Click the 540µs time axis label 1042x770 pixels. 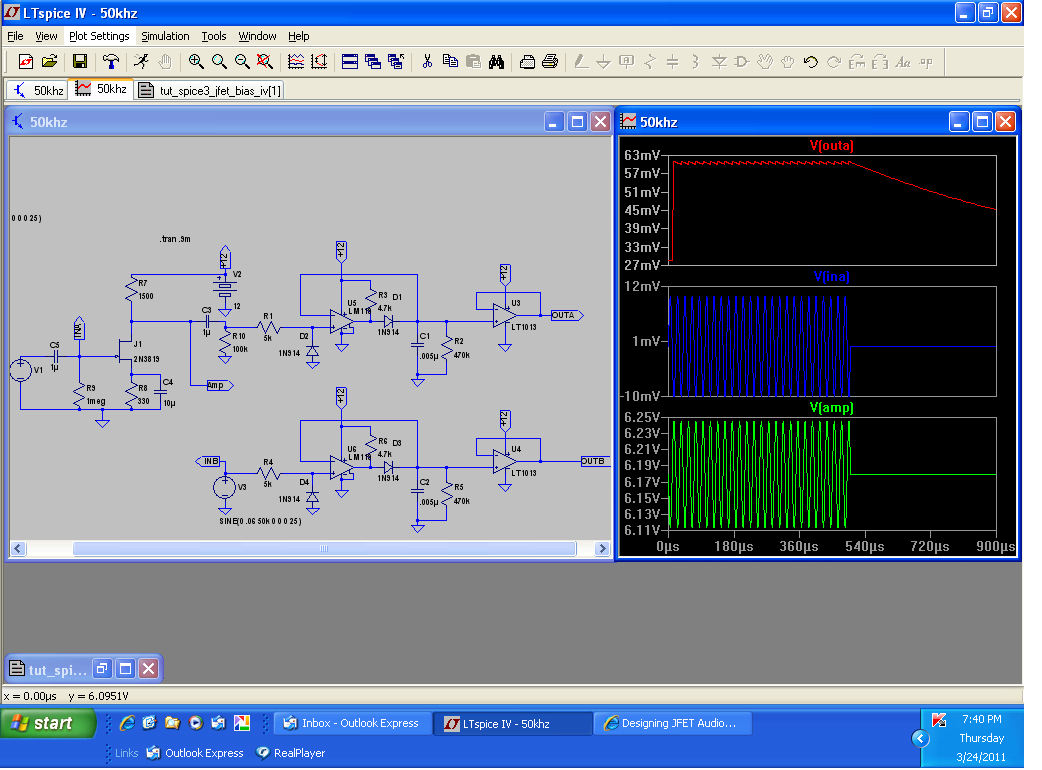[865, 546]
